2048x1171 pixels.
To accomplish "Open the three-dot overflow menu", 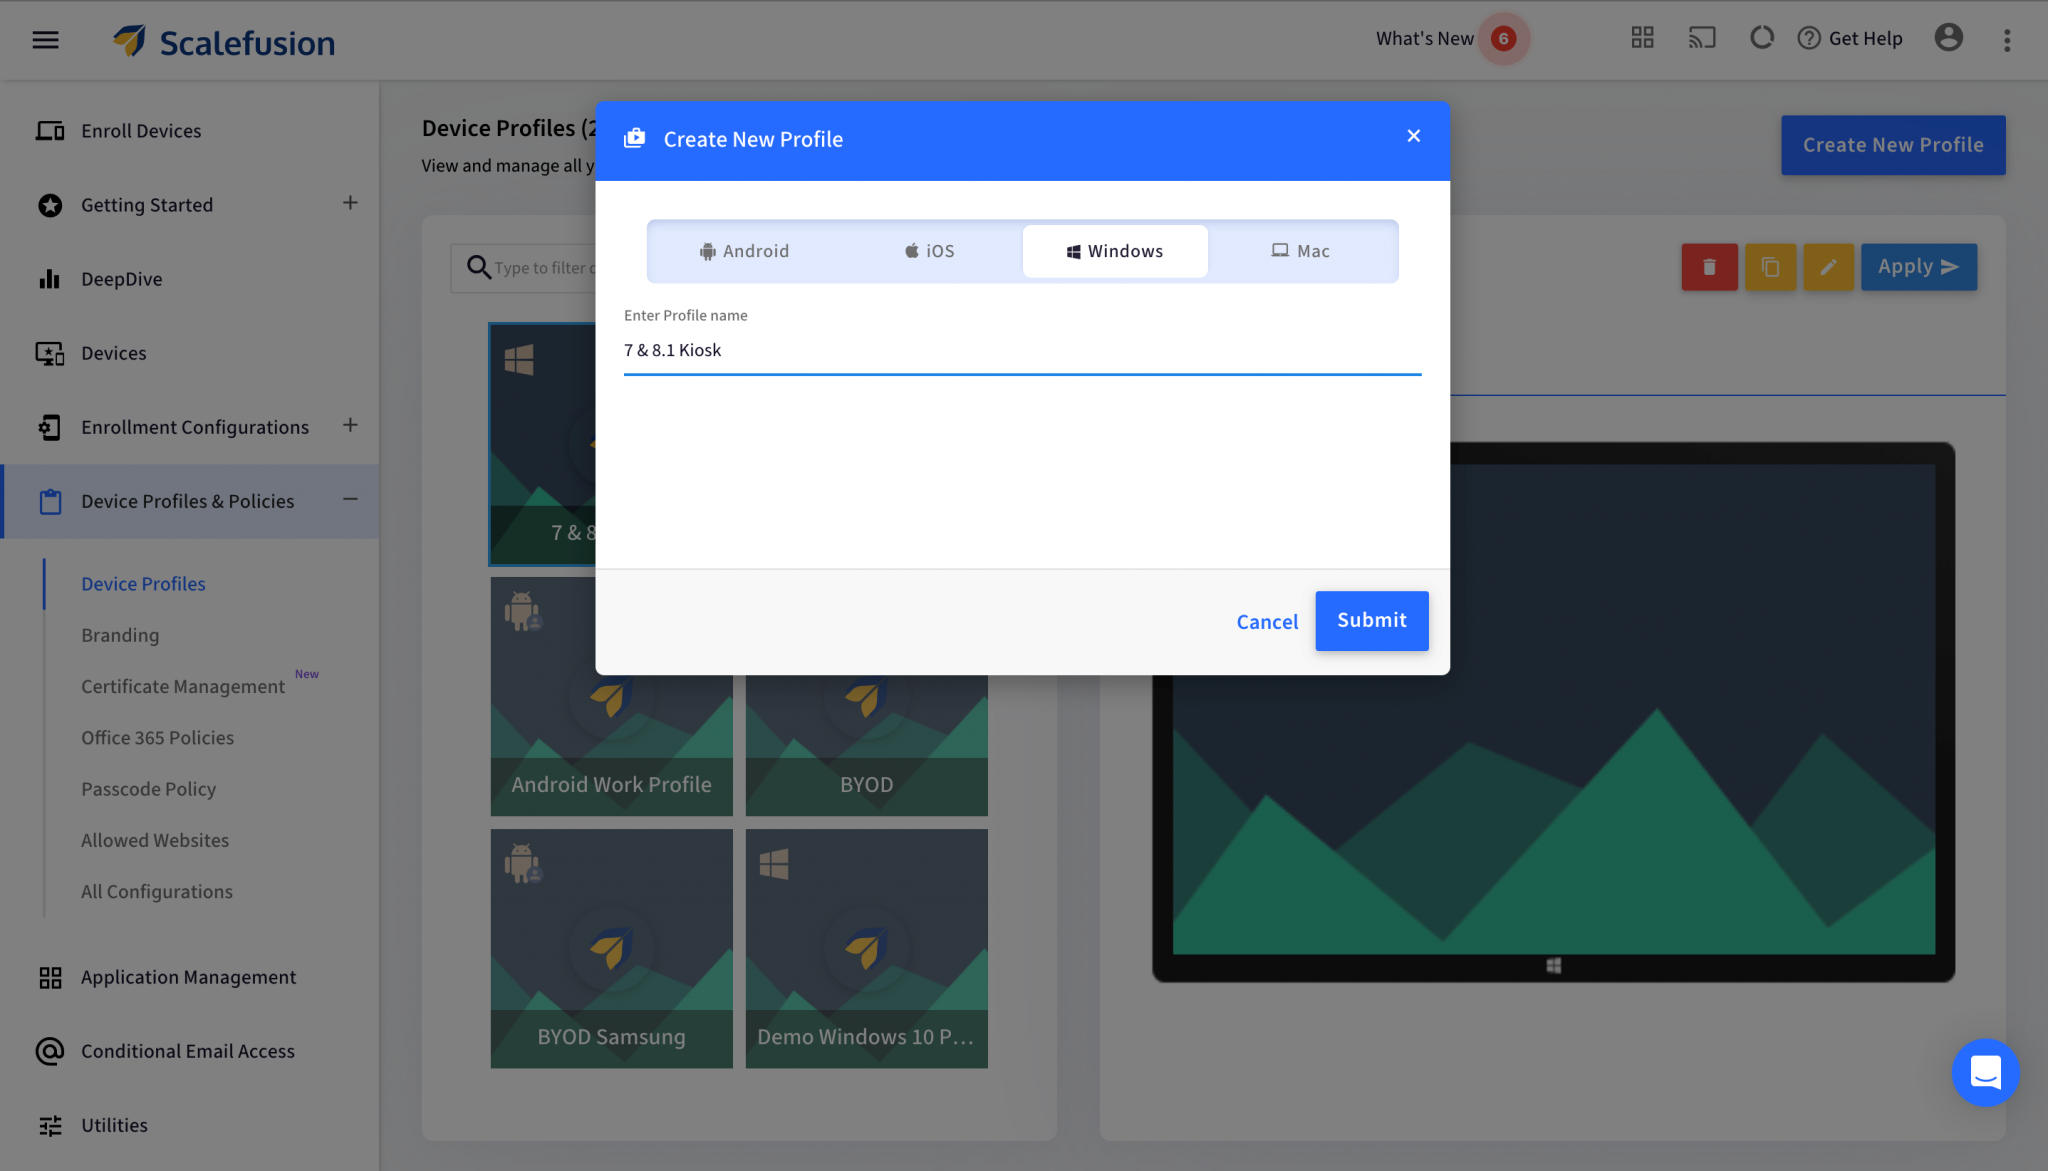I will click(2007, 40).
